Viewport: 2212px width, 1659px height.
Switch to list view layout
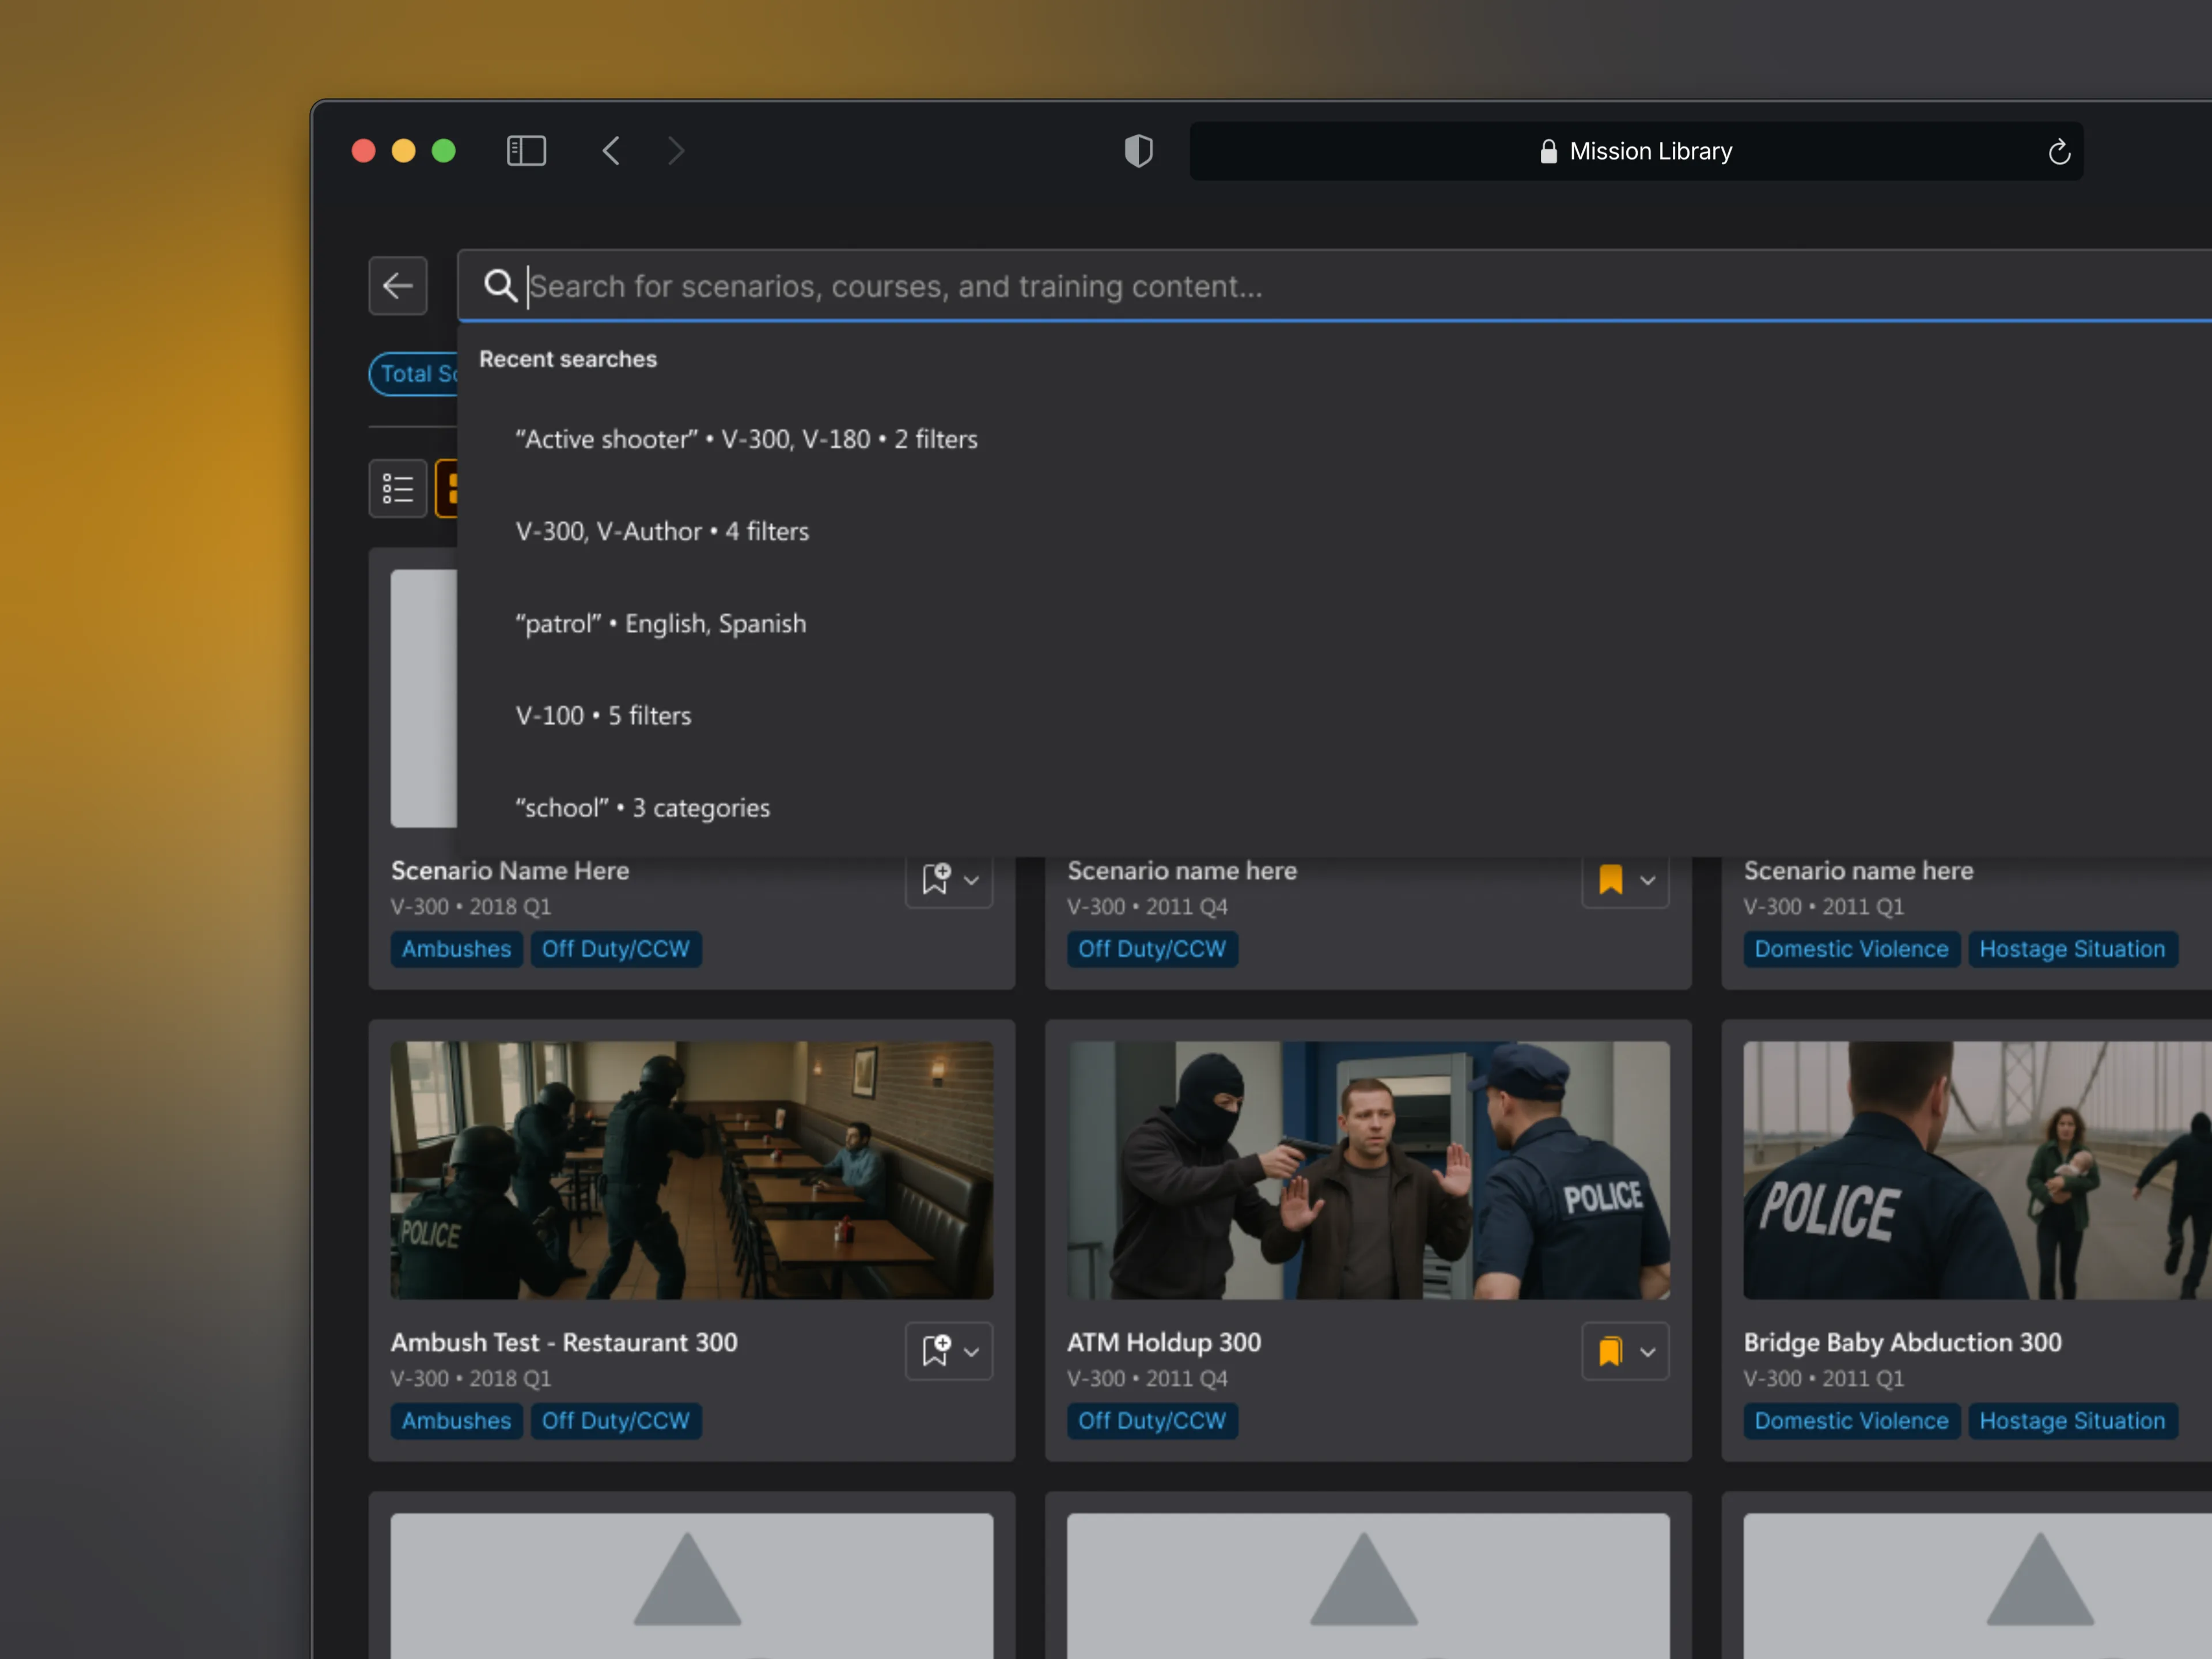tap(398, 489)
